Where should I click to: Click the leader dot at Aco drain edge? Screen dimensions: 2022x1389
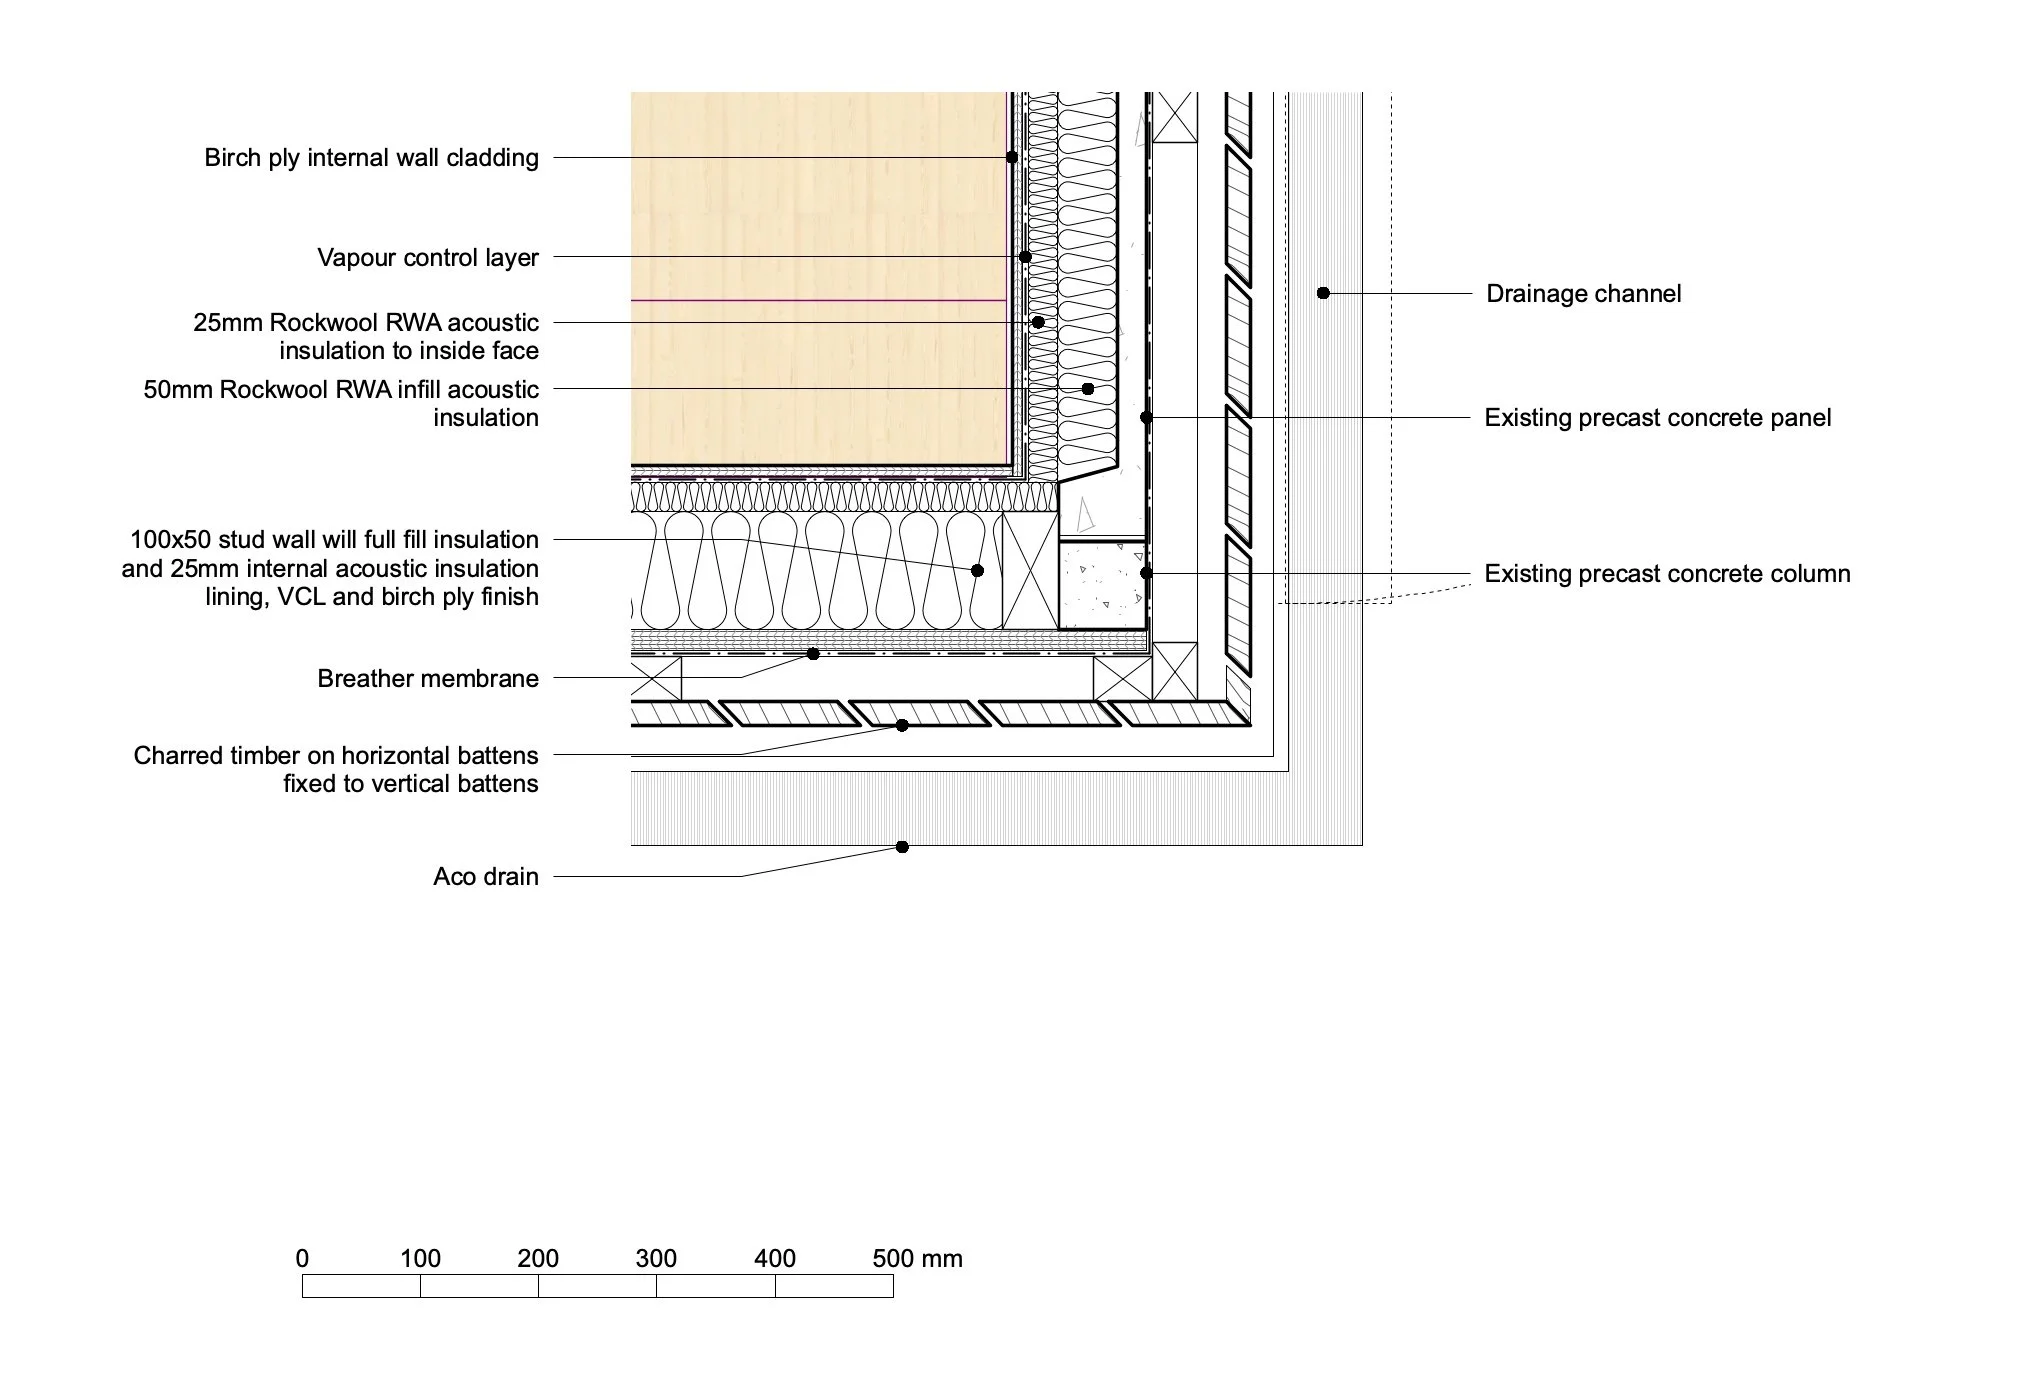click(902, 847)
